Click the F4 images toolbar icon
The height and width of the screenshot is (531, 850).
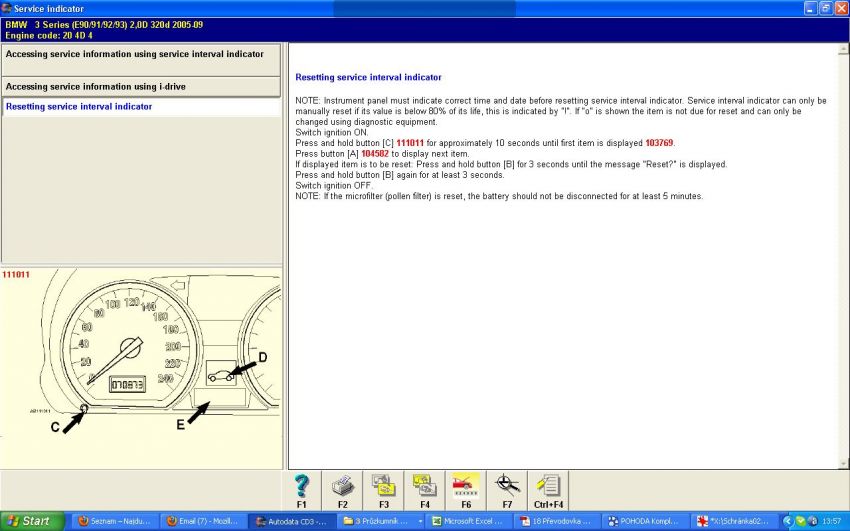coord(425,491)
